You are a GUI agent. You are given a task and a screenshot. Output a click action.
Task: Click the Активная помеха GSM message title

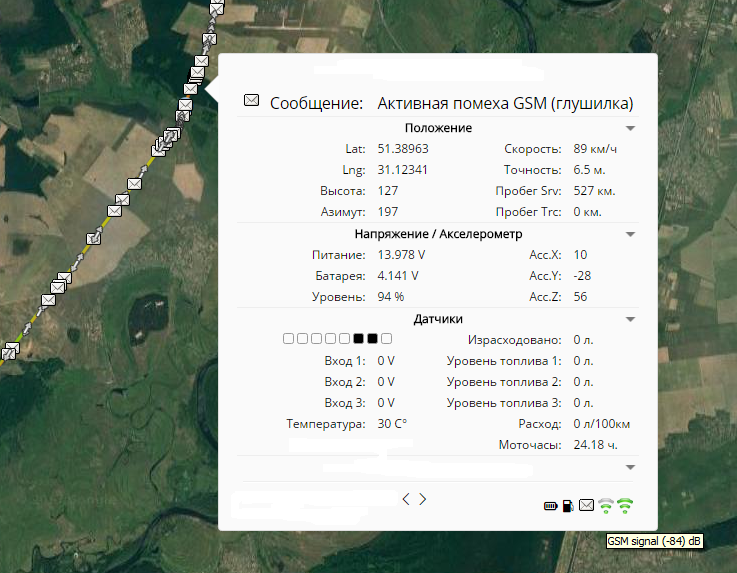505,103
